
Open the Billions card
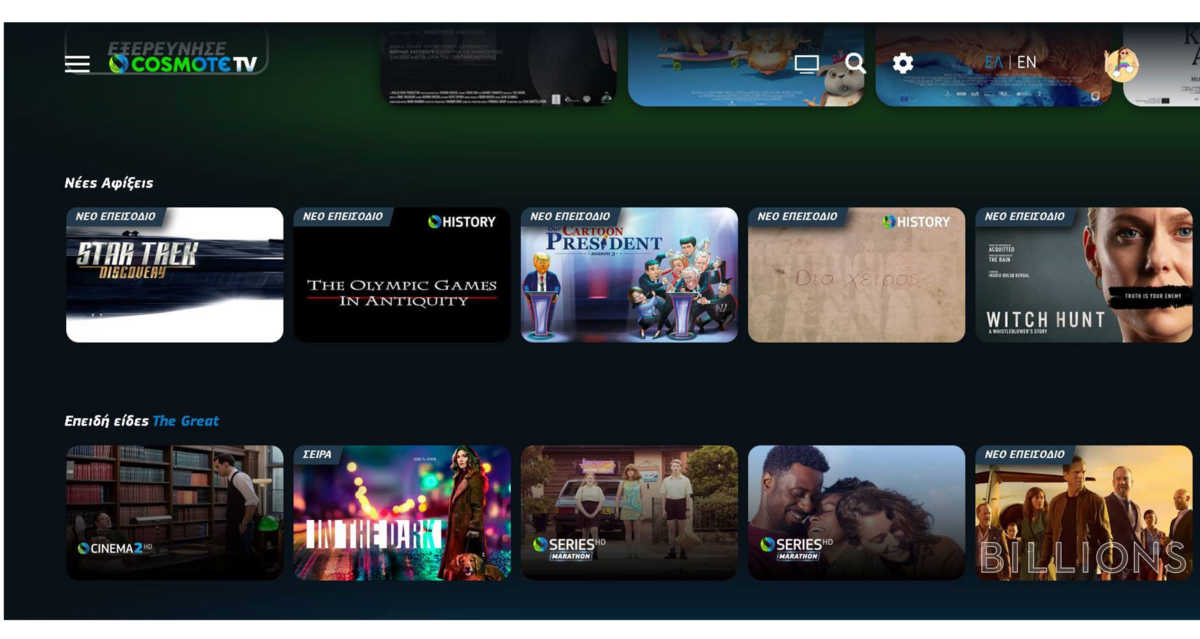point(1084,513)
